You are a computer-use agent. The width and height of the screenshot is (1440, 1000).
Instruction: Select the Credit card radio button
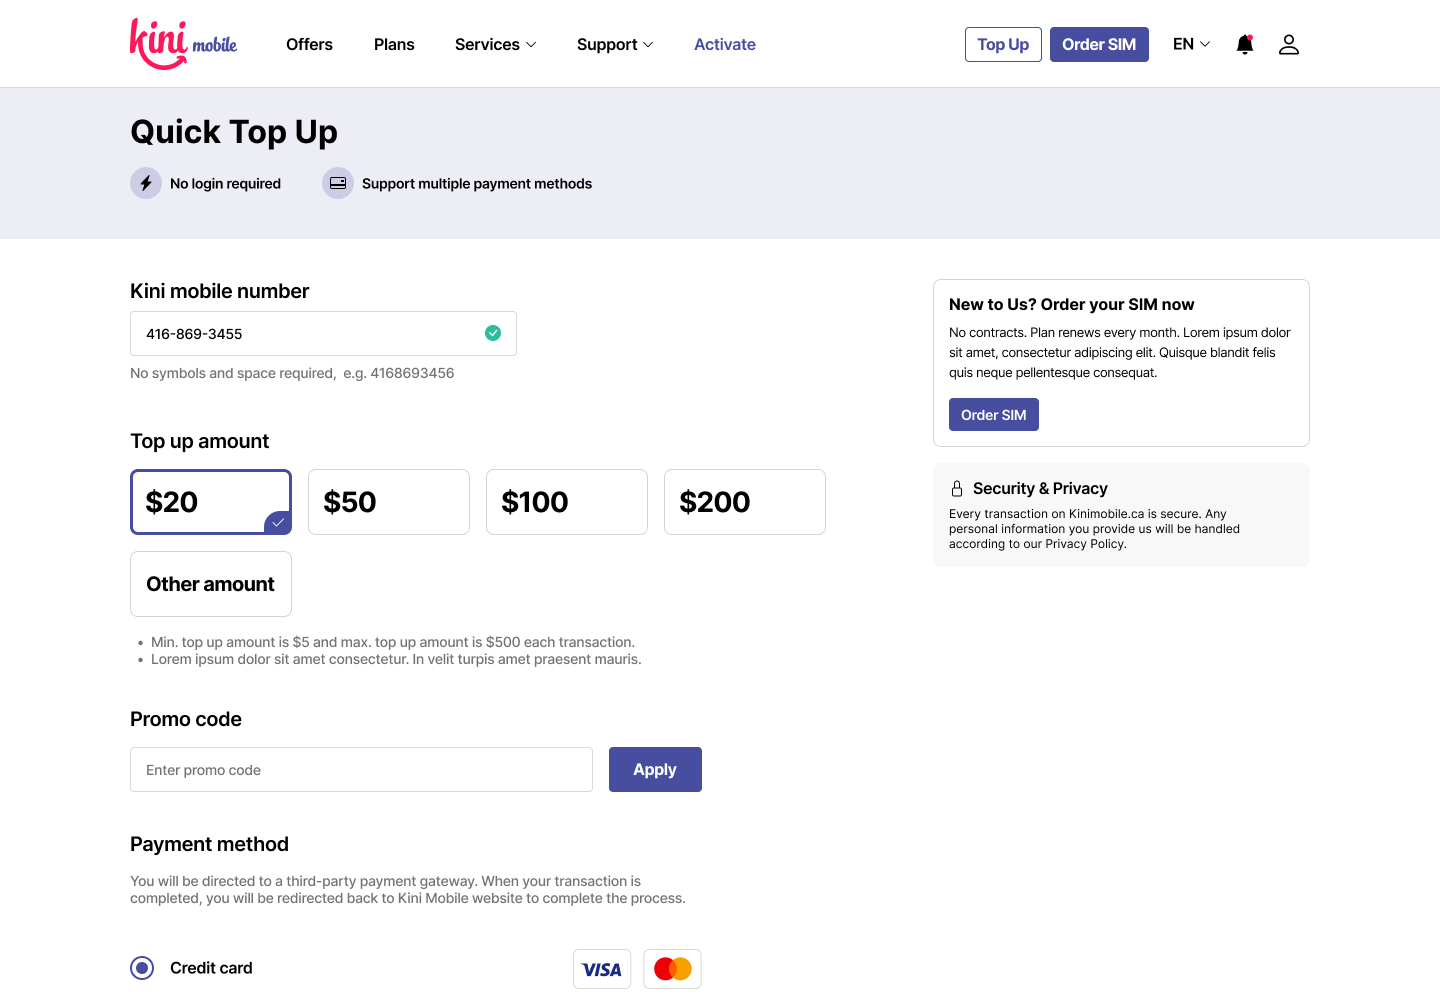point(142,968)
